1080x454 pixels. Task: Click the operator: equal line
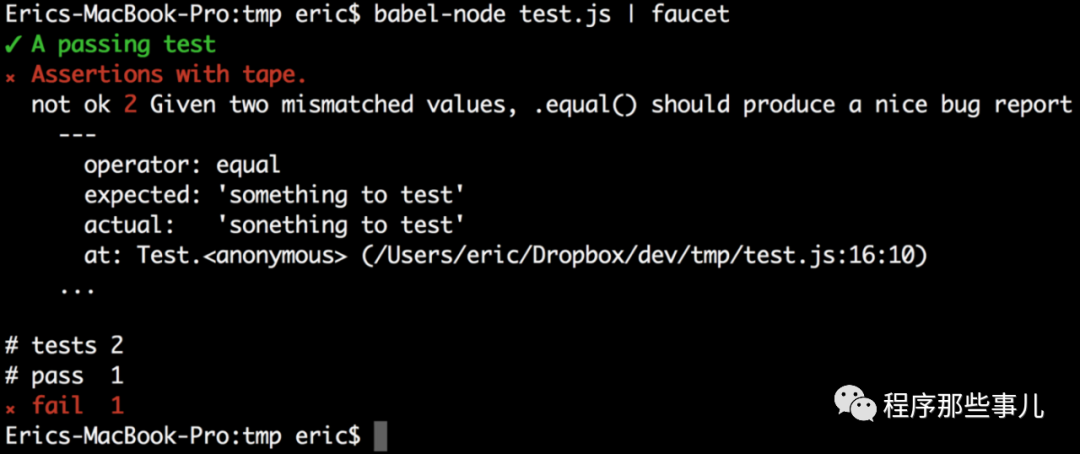[182, 165]
